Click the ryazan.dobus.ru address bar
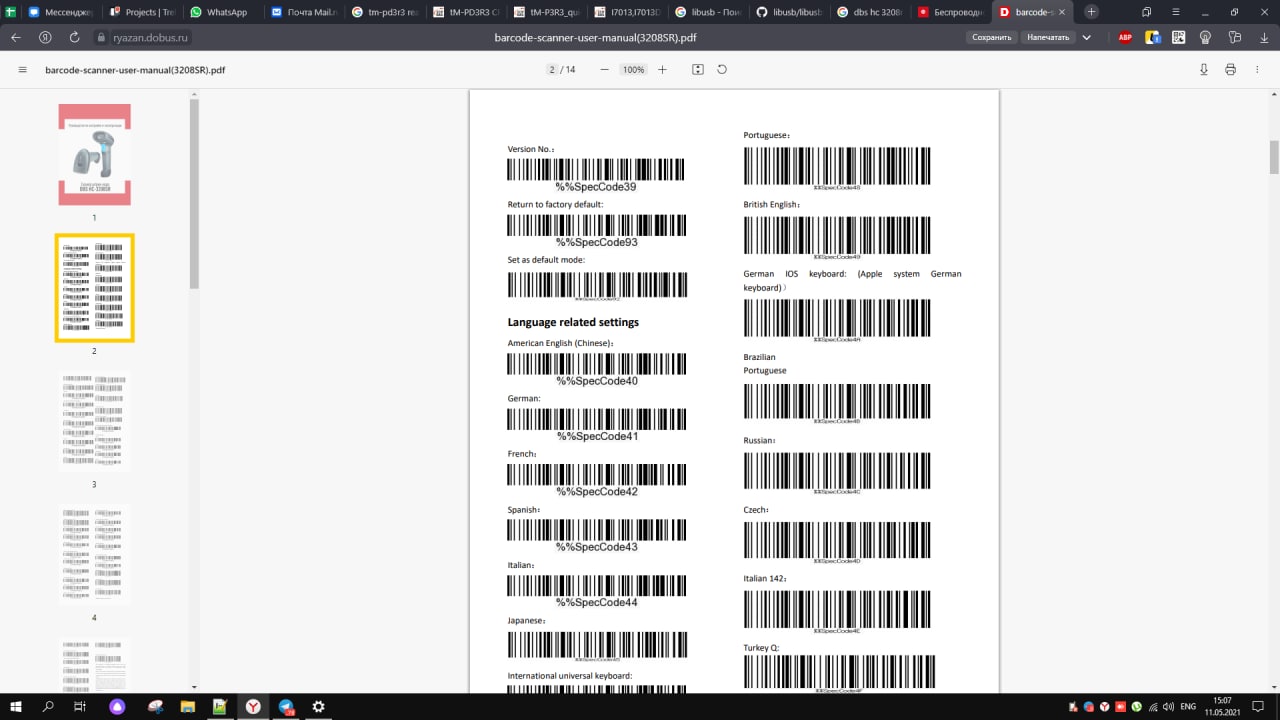 pos(151,37)
